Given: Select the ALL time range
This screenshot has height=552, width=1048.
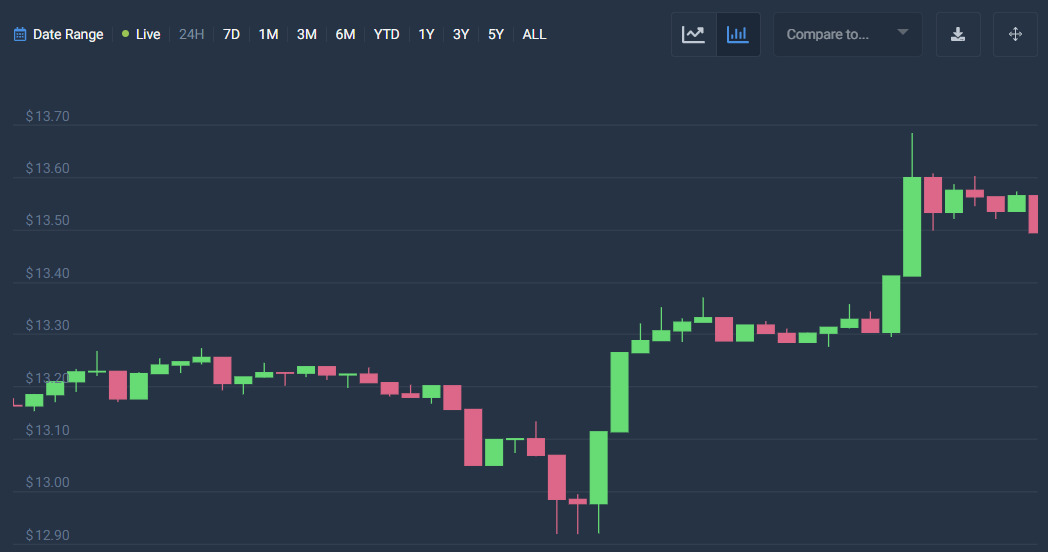Looking at the screenshot, I should [x=534, y=34].
